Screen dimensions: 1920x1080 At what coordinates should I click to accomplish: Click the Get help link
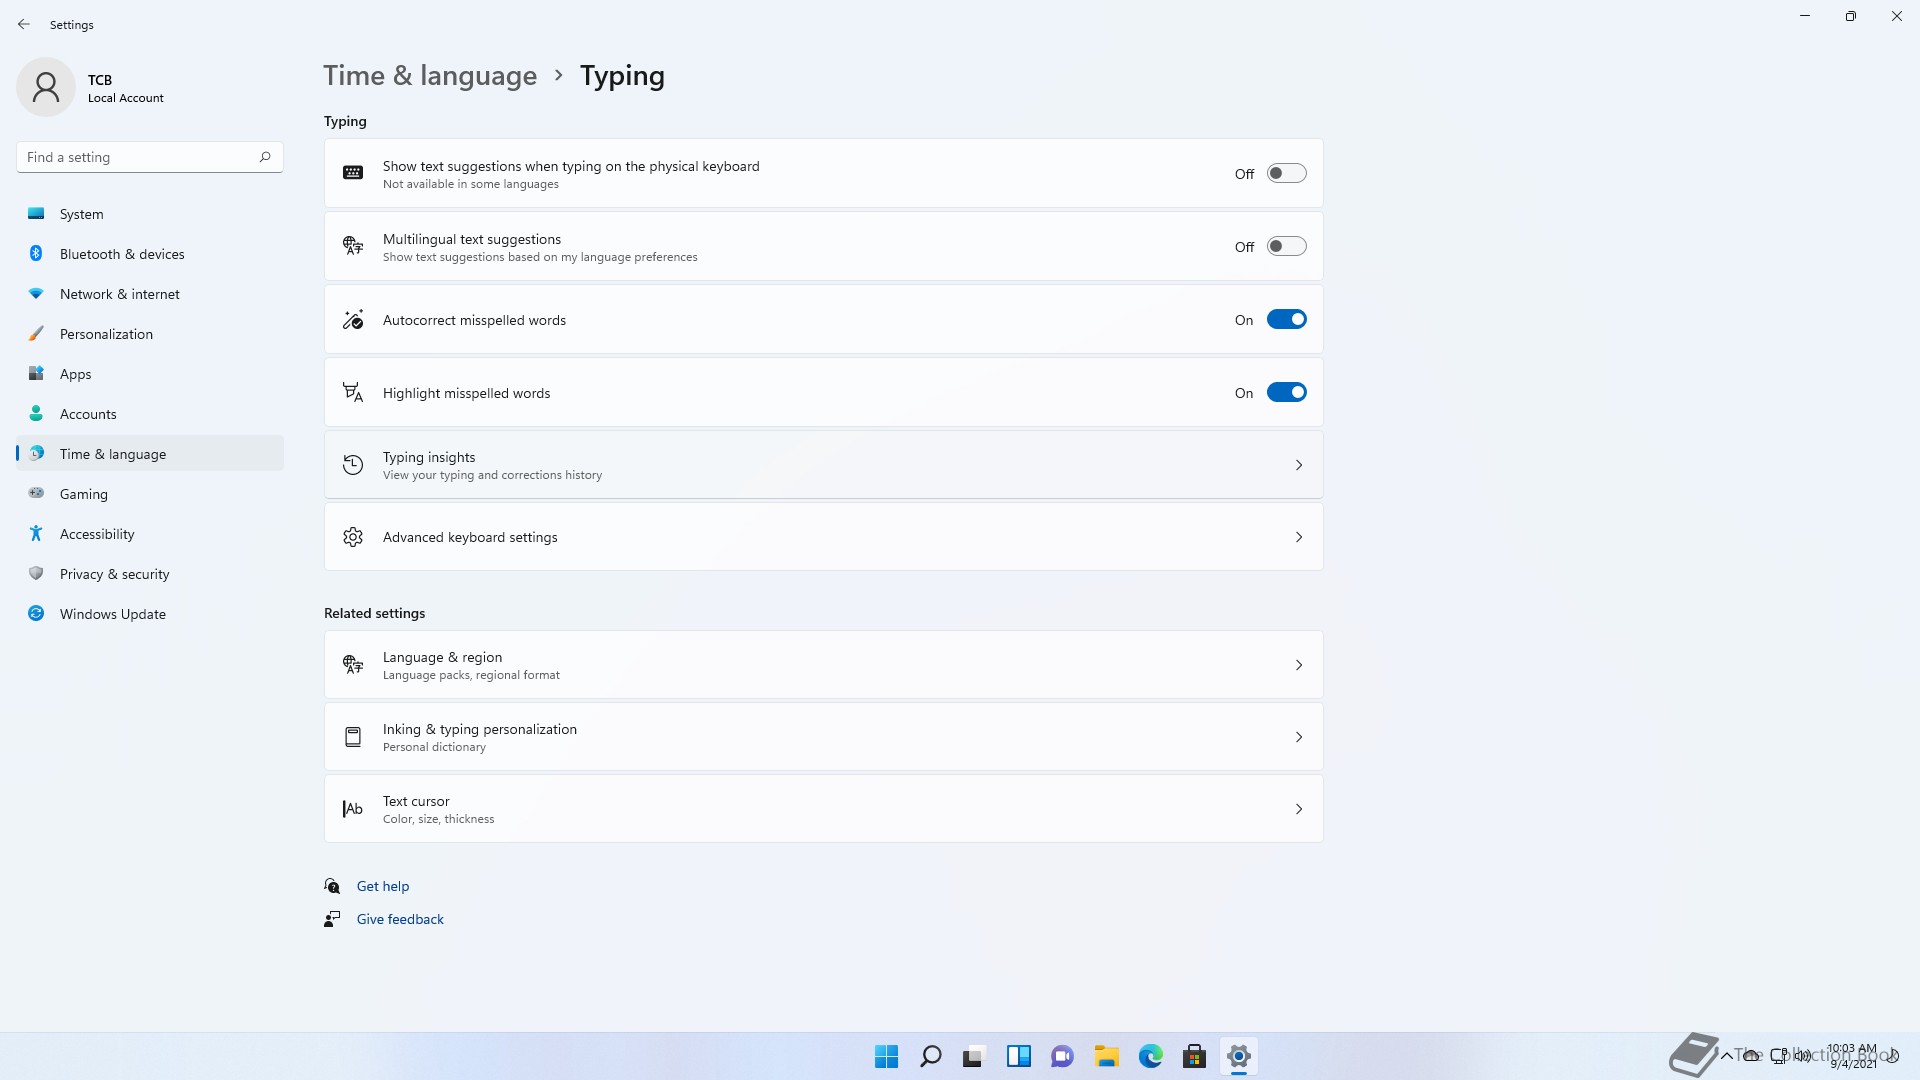click(382, 886)
